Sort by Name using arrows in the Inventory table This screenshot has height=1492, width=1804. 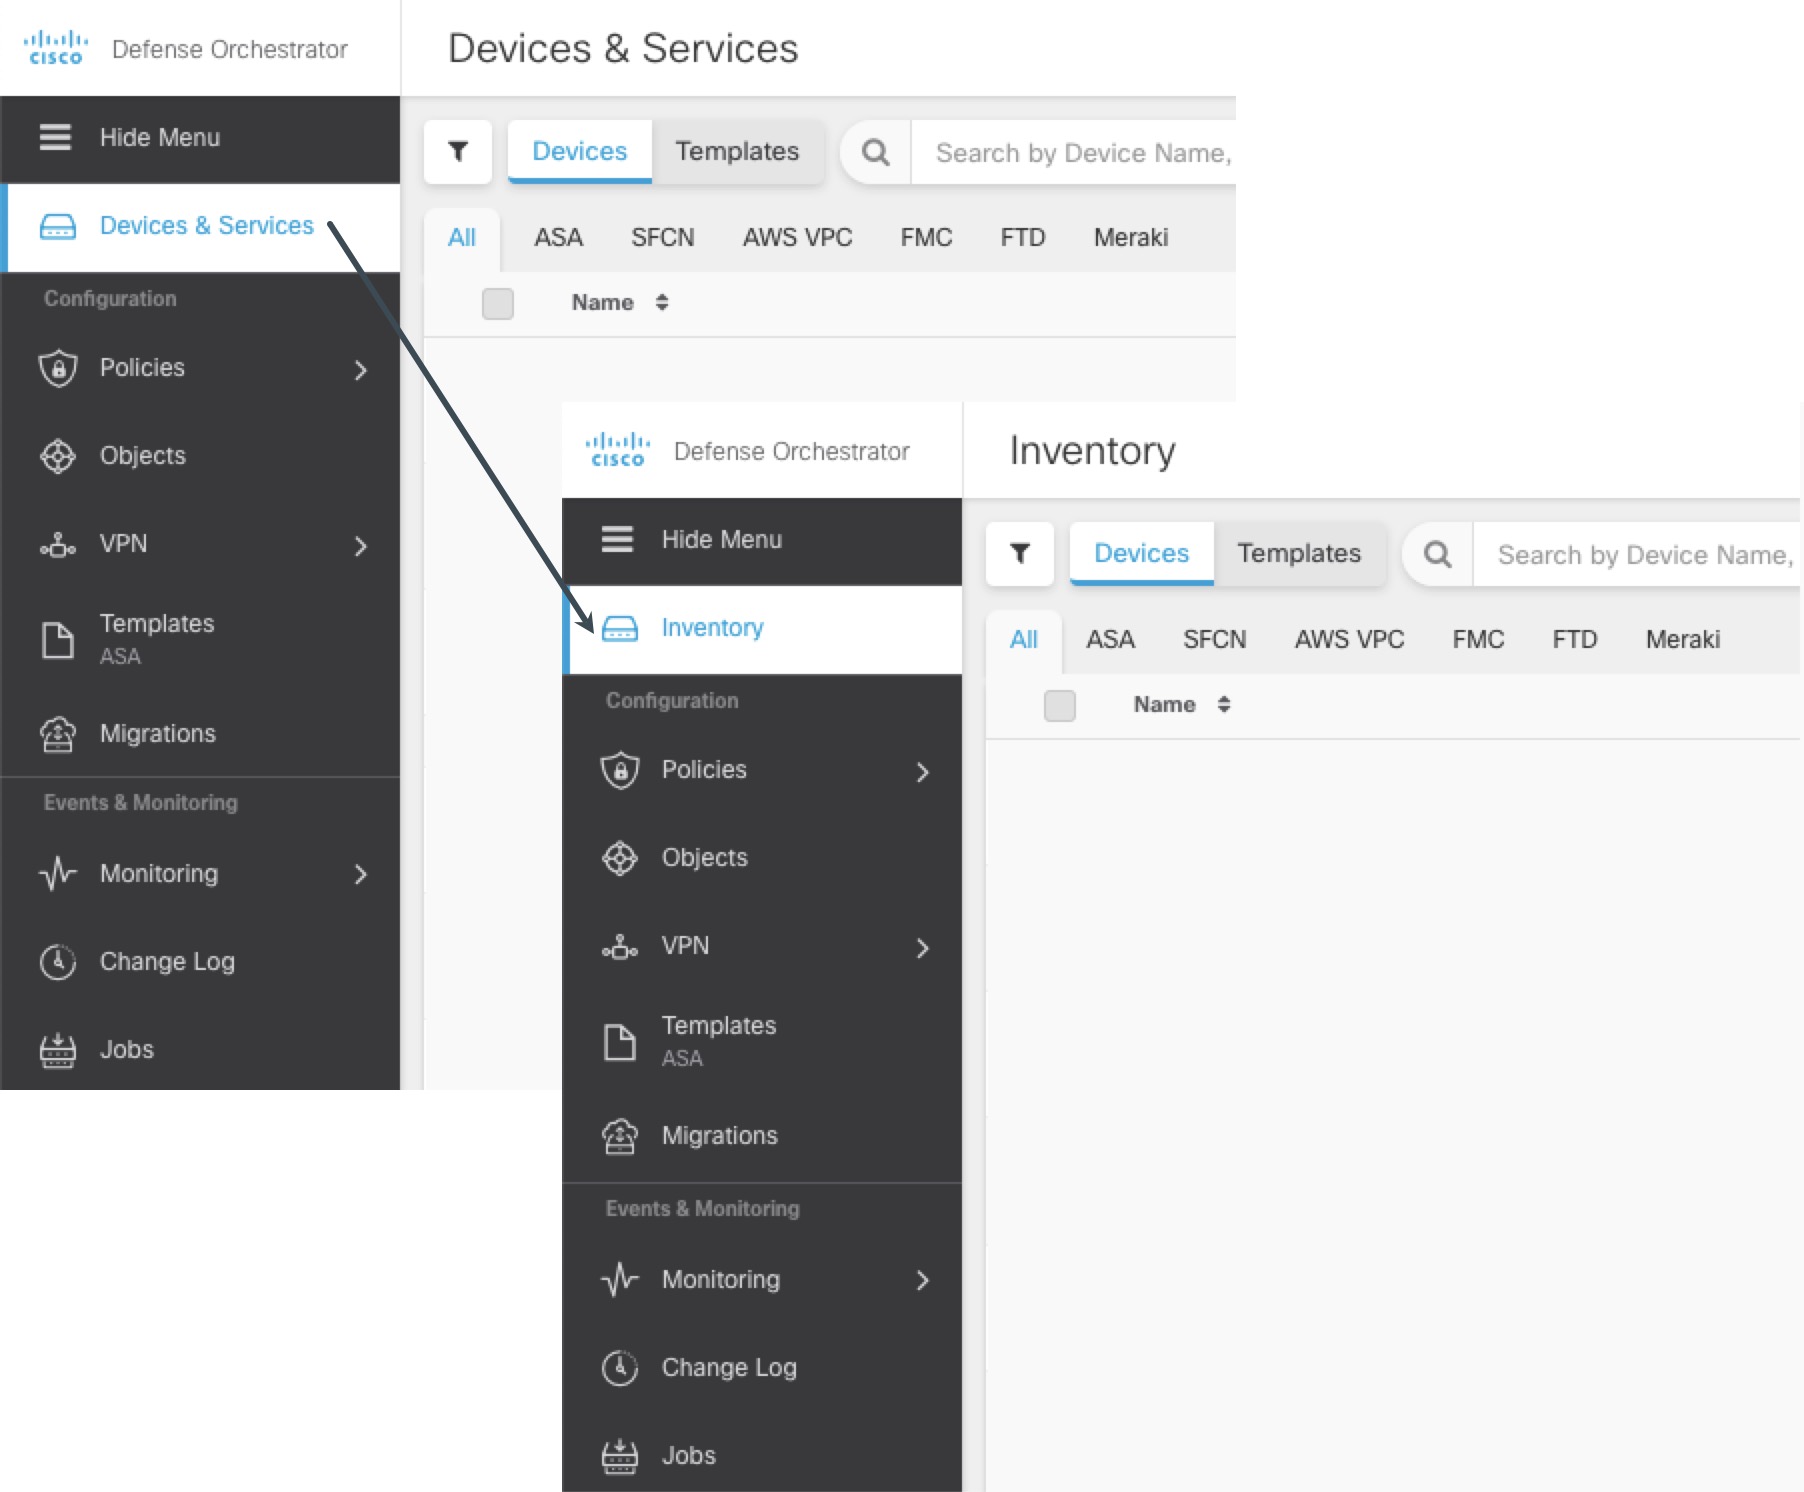1223,705
